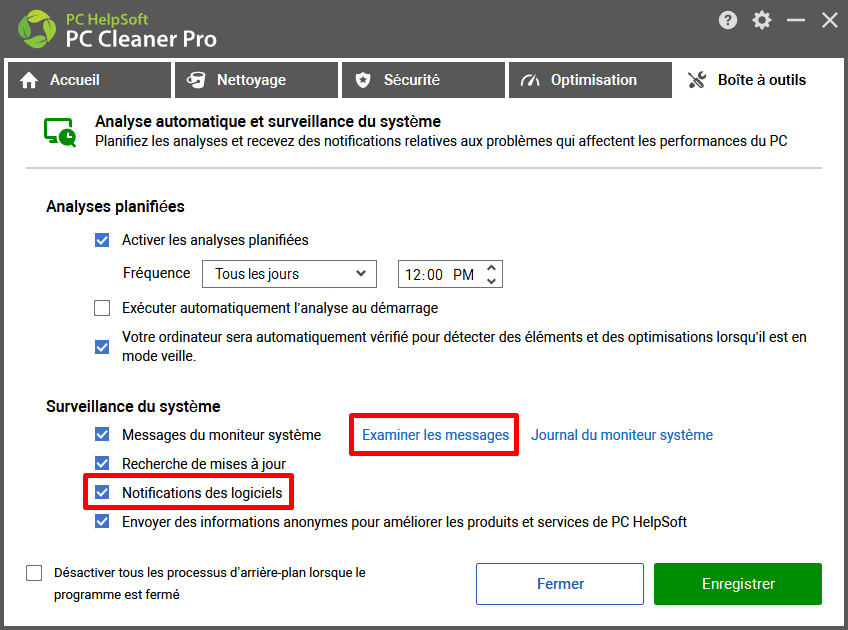Switch to the Optimisation tab
The image size is (848, 630).
[590, 80]
